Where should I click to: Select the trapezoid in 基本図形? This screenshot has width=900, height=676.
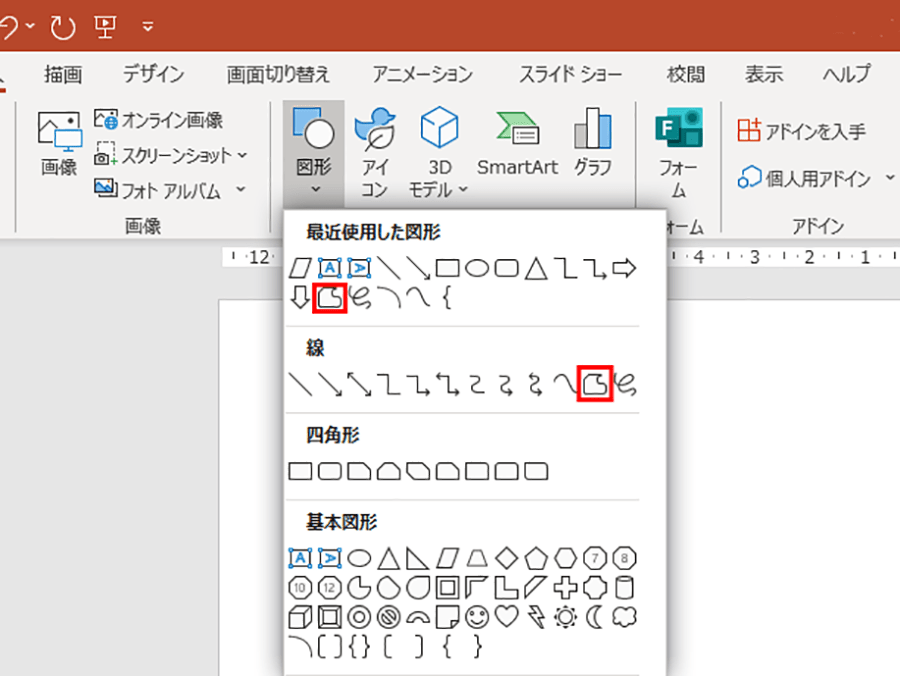477,558
